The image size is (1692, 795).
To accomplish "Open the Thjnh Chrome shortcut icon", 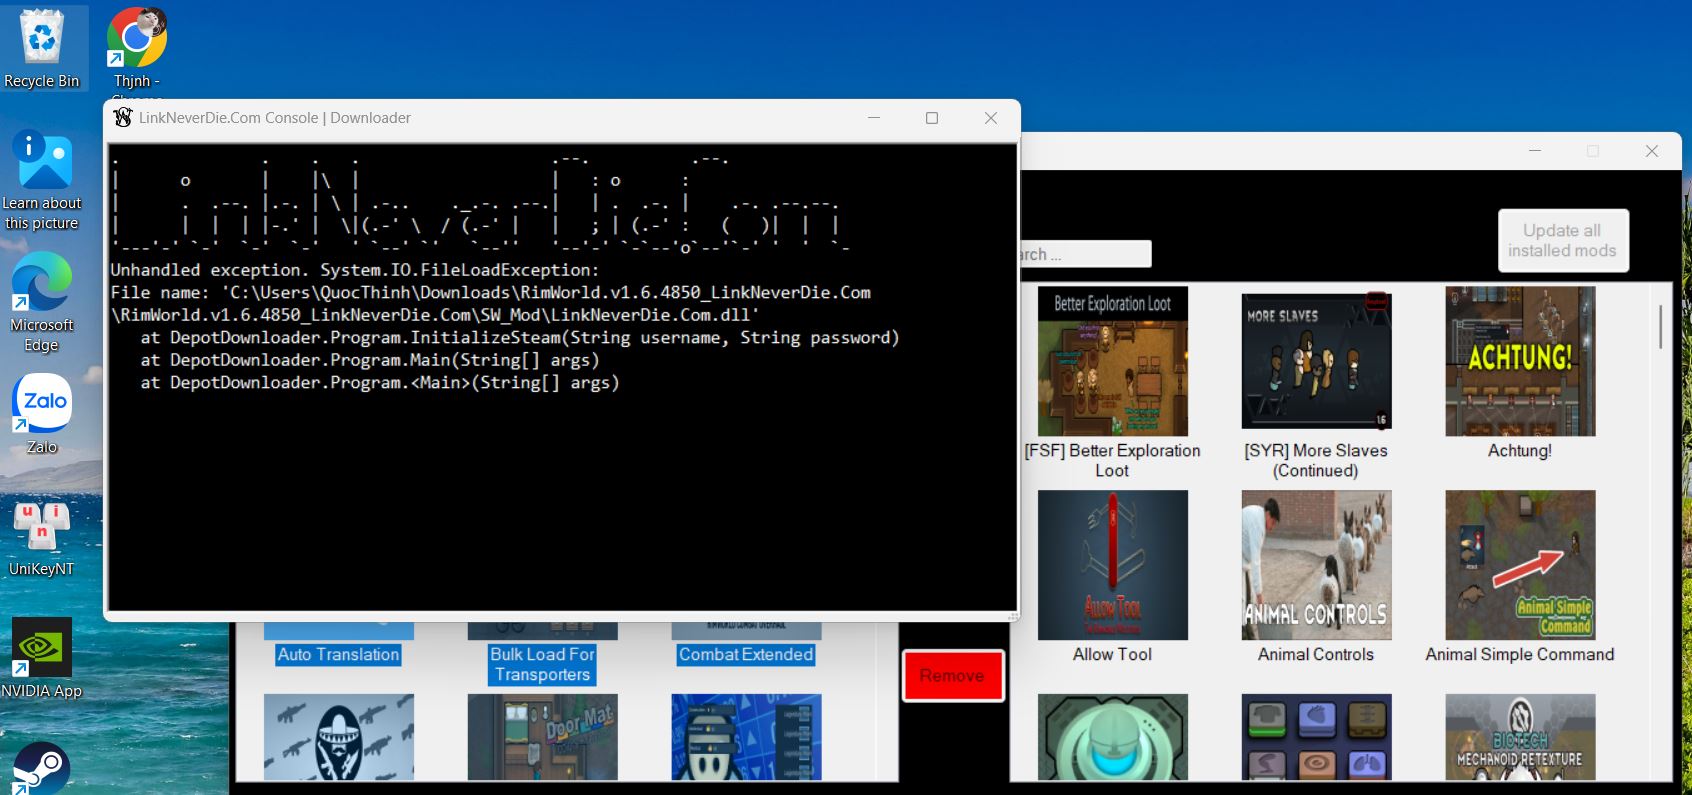I will (x=137, y=38).
